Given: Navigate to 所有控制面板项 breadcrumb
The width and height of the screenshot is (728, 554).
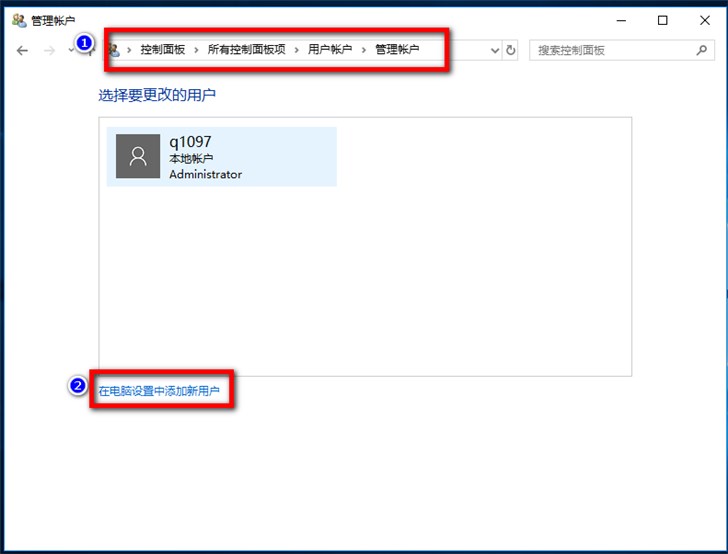Looking at the screenshot, I should click(247, 49).
